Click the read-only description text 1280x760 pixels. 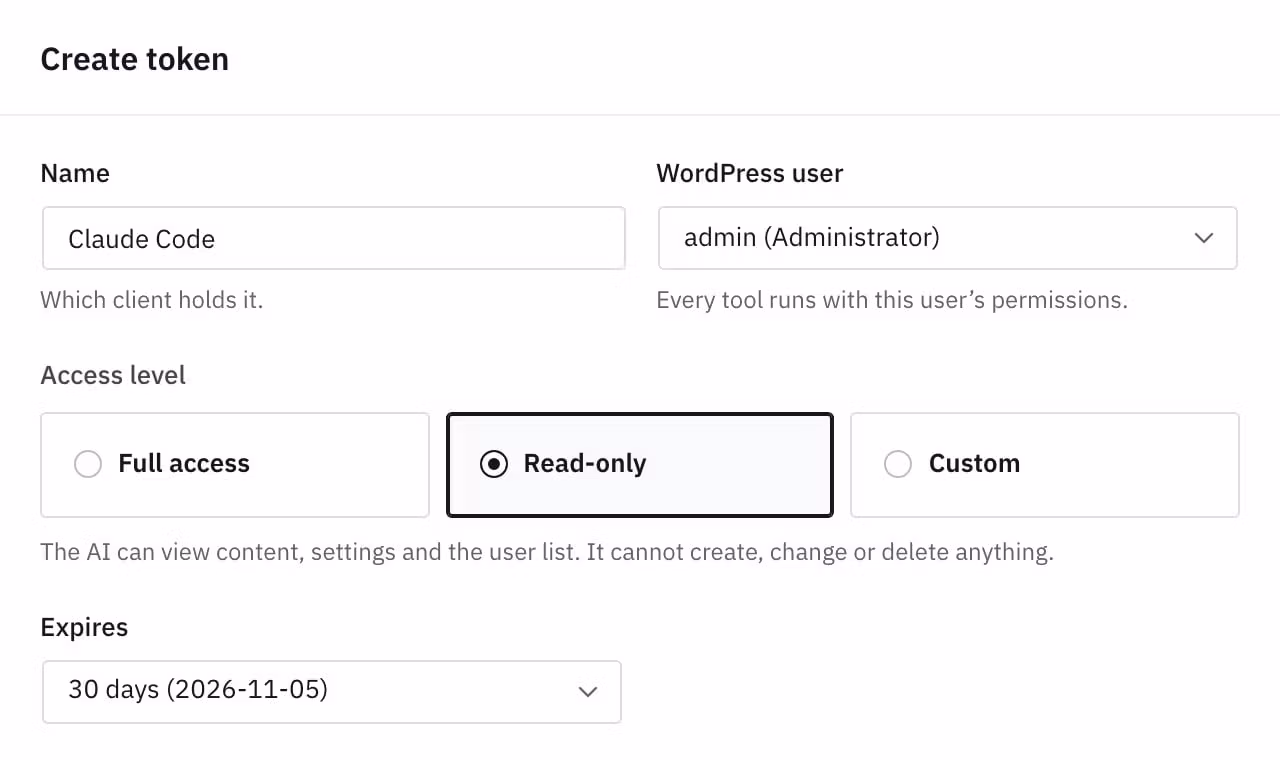pos(547,551)
